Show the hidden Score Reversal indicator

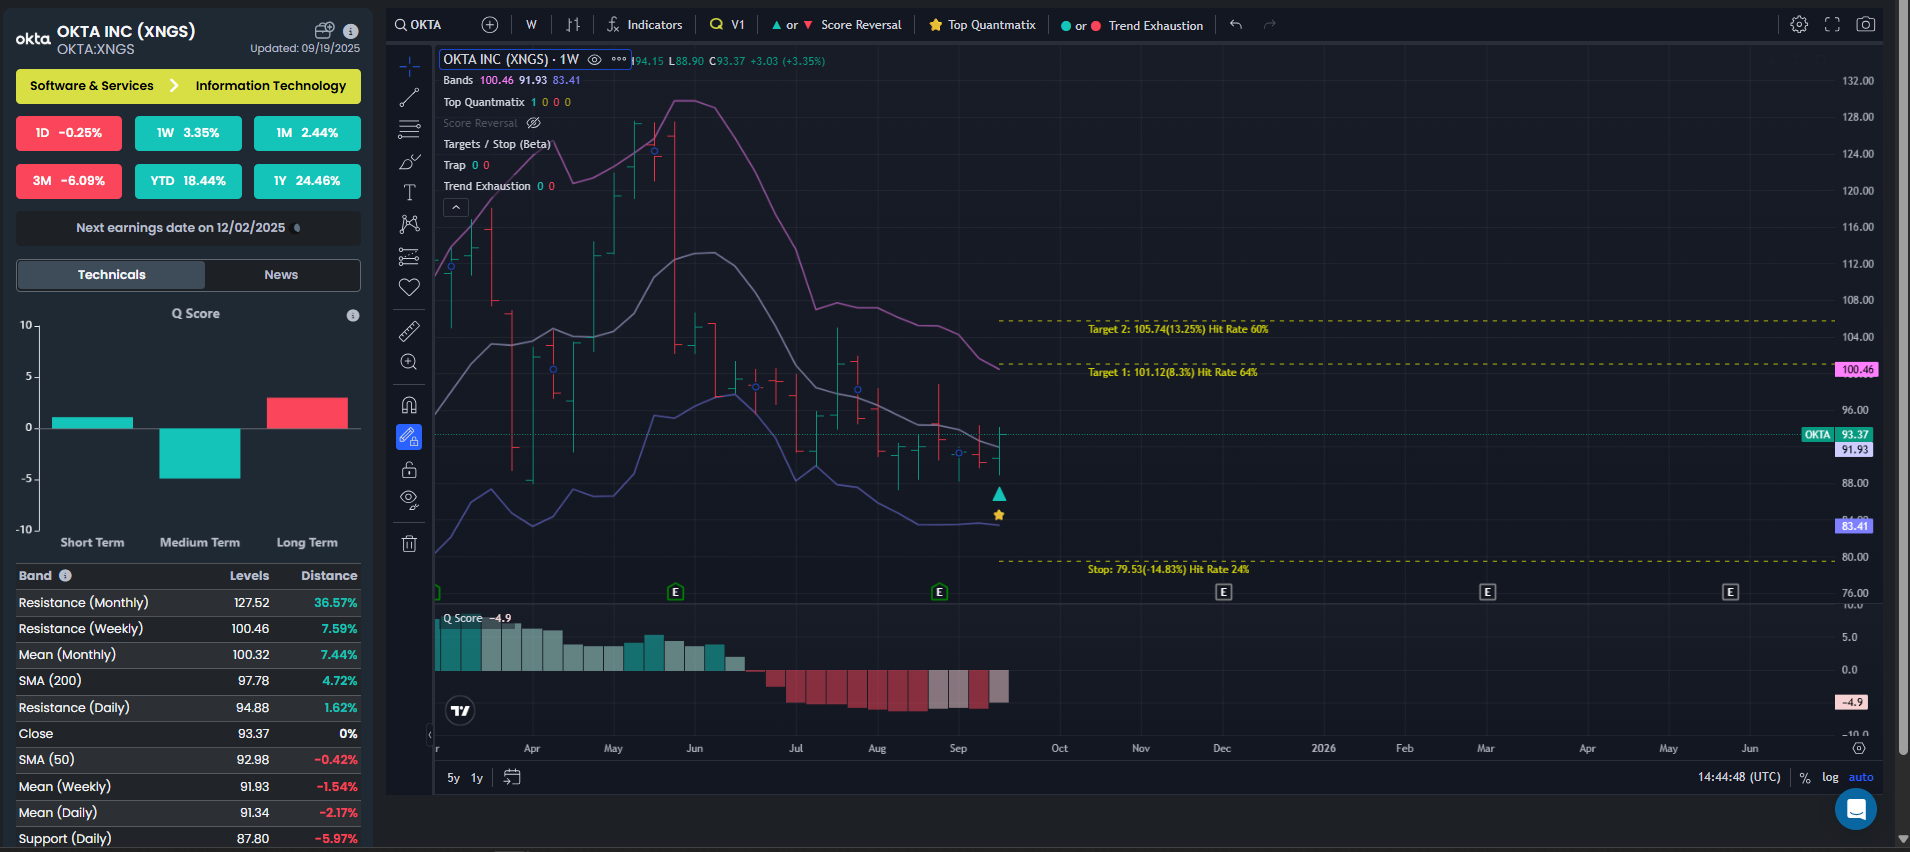(534, 123)
